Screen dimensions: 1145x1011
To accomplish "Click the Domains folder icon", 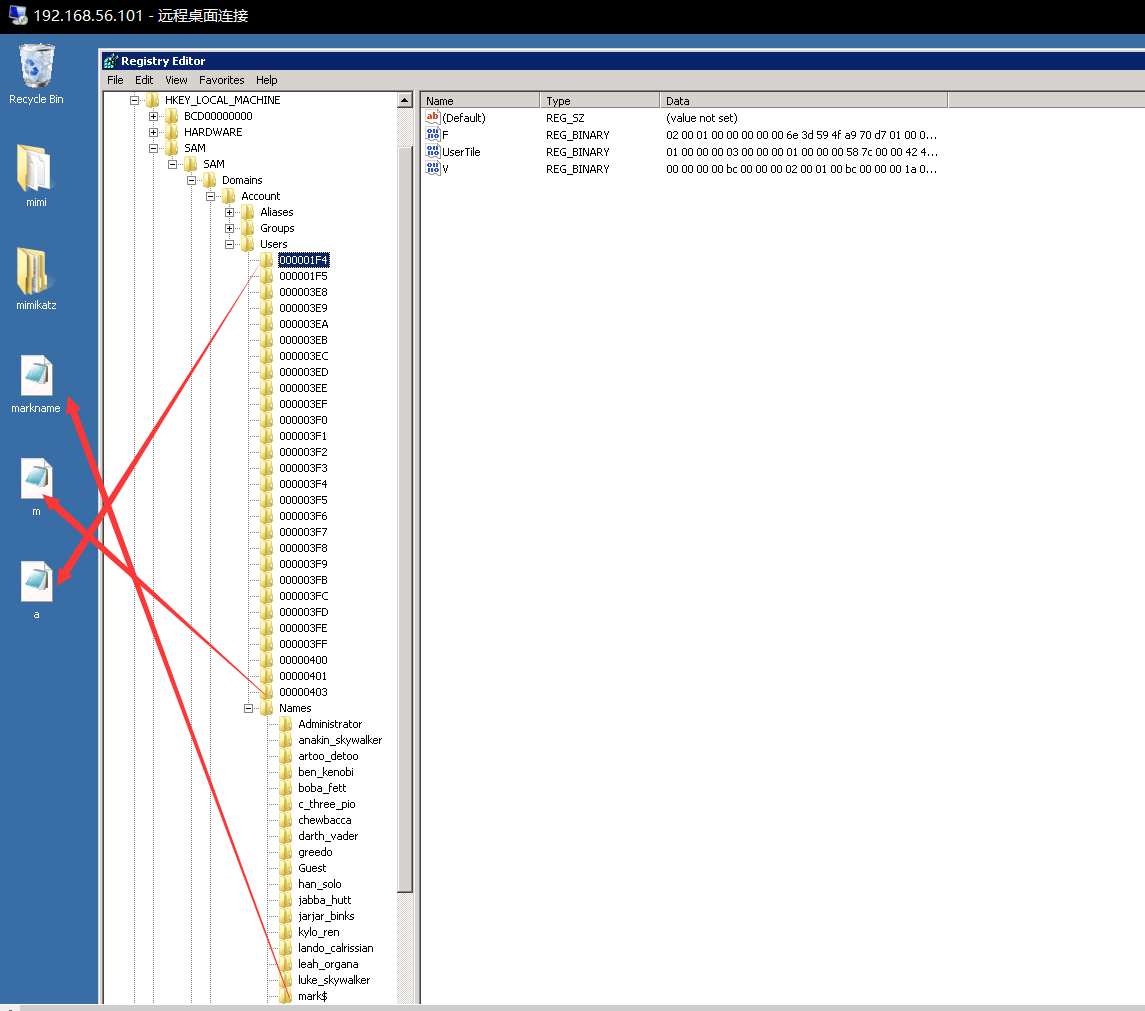I will 210,180.
